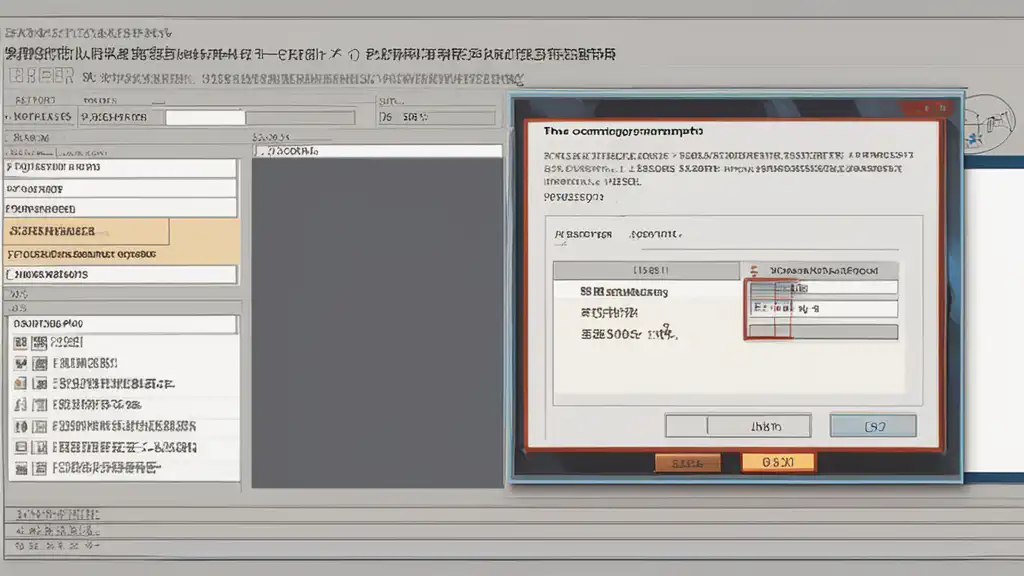
Task: Select the lower orange-highlighted row in the upper-left list
Action: [122, 254]
